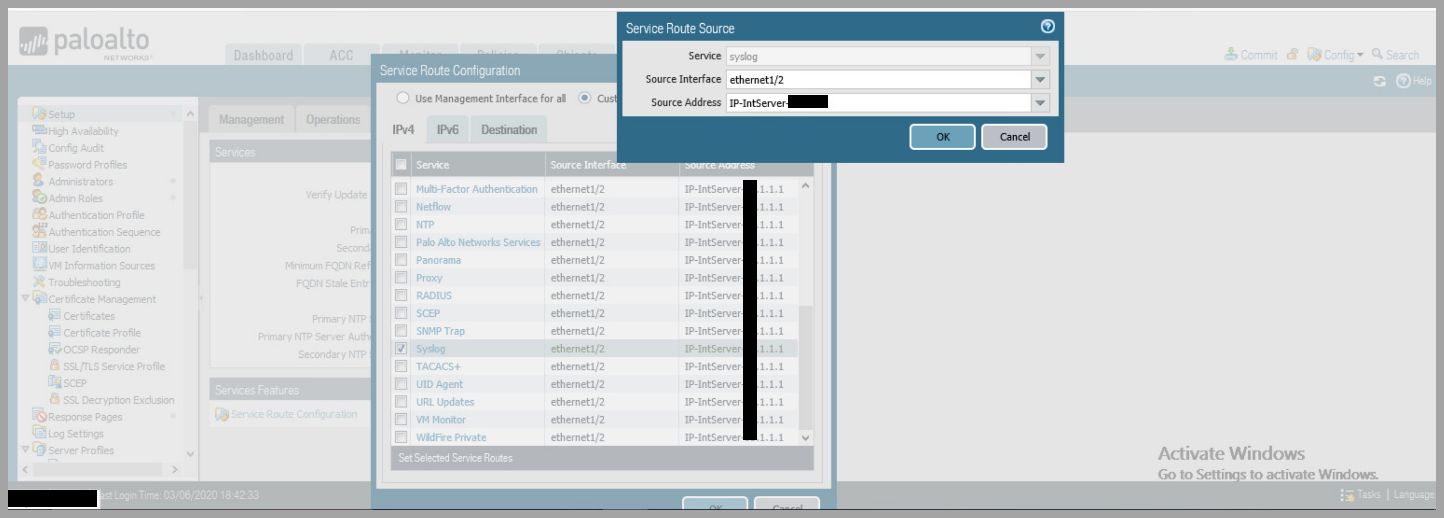Screen dimensions: 1444x518
Task: Check the WildFire Private row checkbox
Action: point(401,437)
